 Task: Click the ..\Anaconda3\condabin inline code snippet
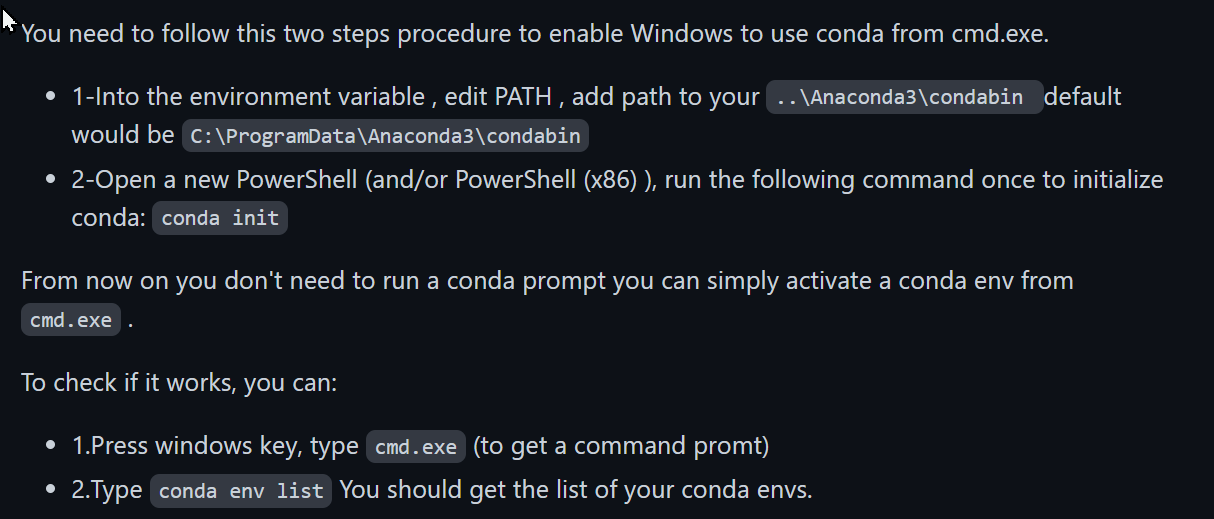[x=905, y=98]
